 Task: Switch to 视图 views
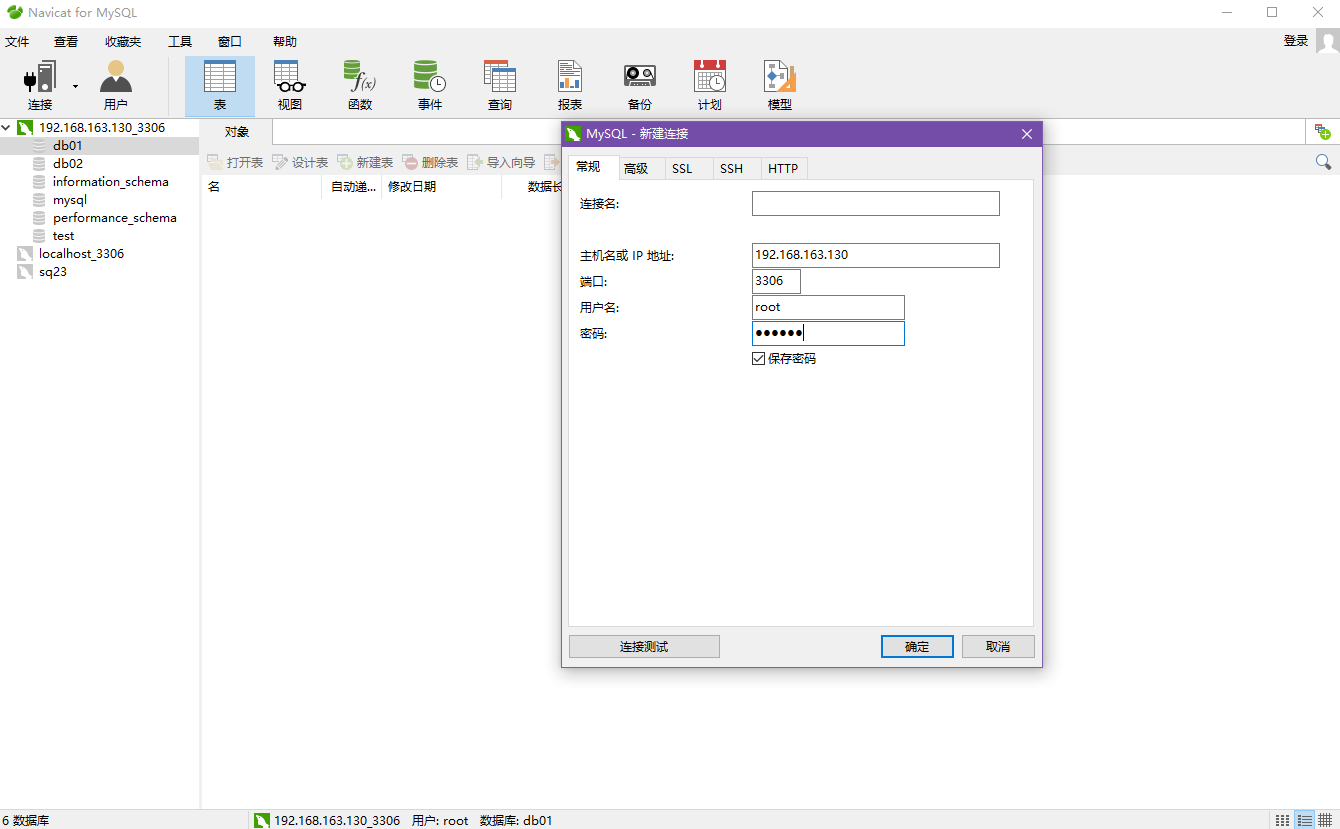(290, 86)
